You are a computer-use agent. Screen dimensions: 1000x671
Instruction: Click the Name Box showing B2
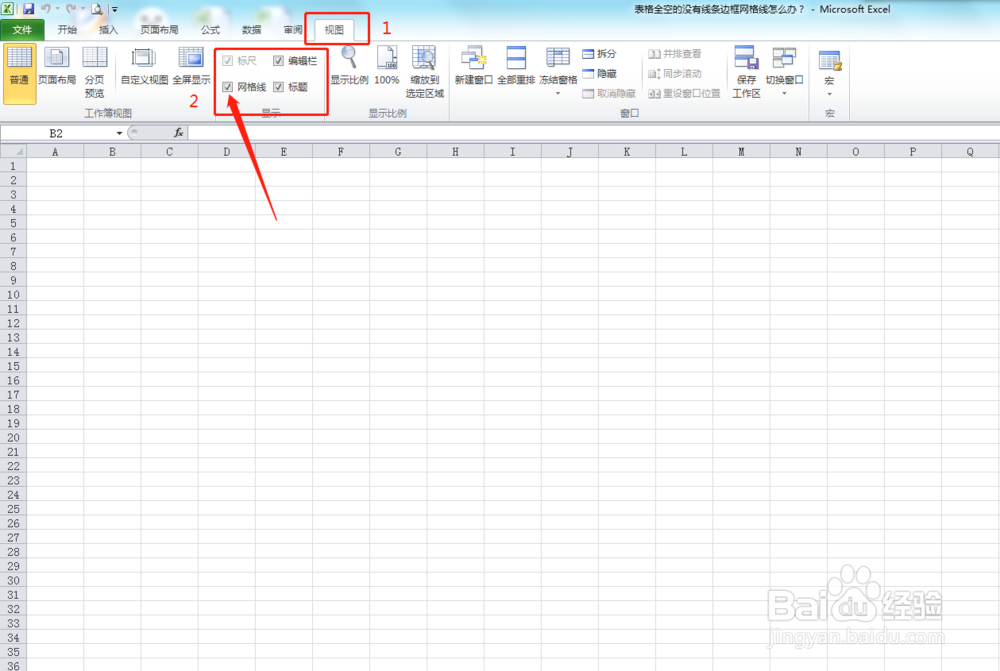click(57, 133)
